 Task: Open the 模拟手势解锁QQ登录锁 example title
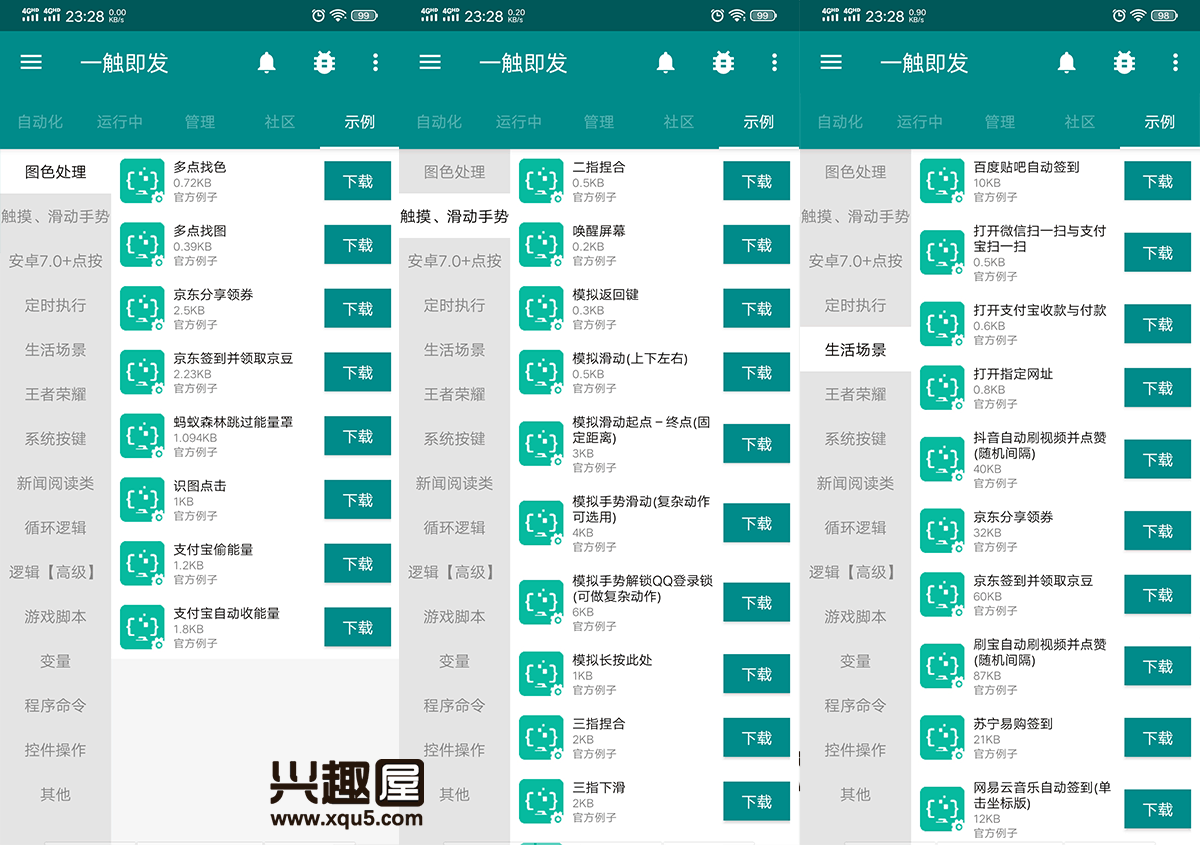(642, 588)
